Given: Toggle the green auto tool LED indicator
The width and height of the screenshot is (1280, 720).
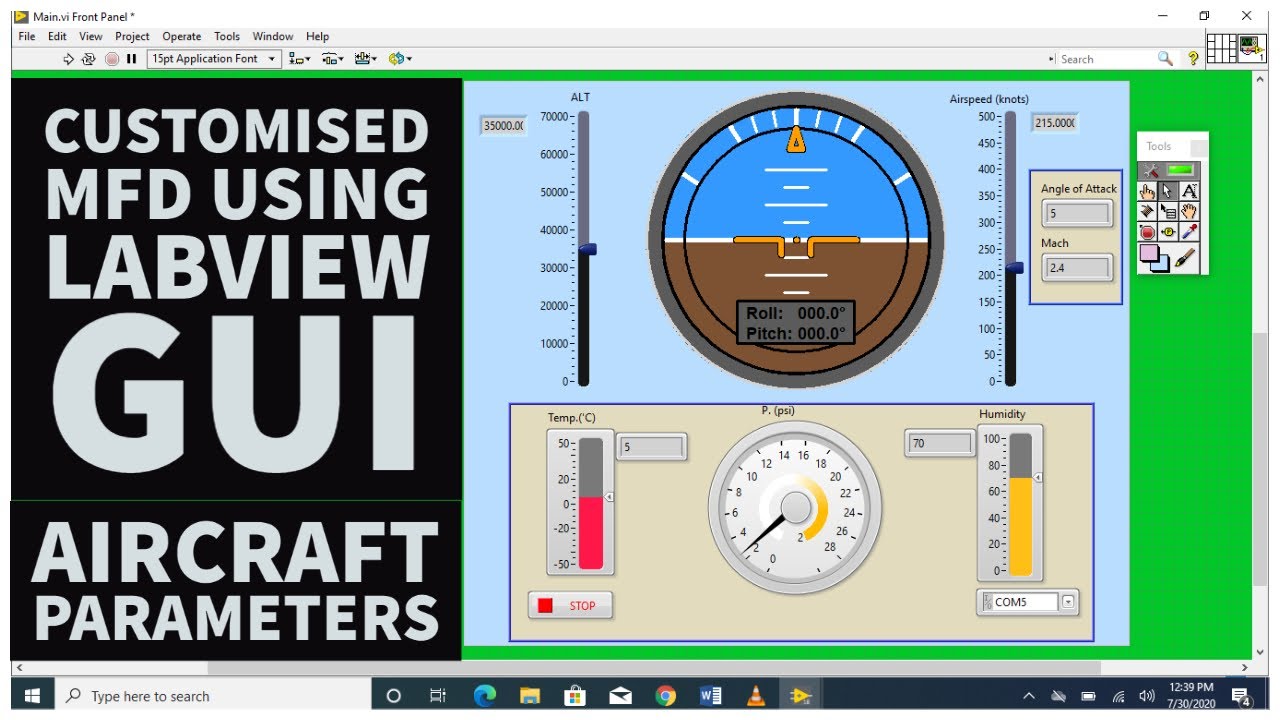Looking at the screenshot, I should tap(1181, 170).
